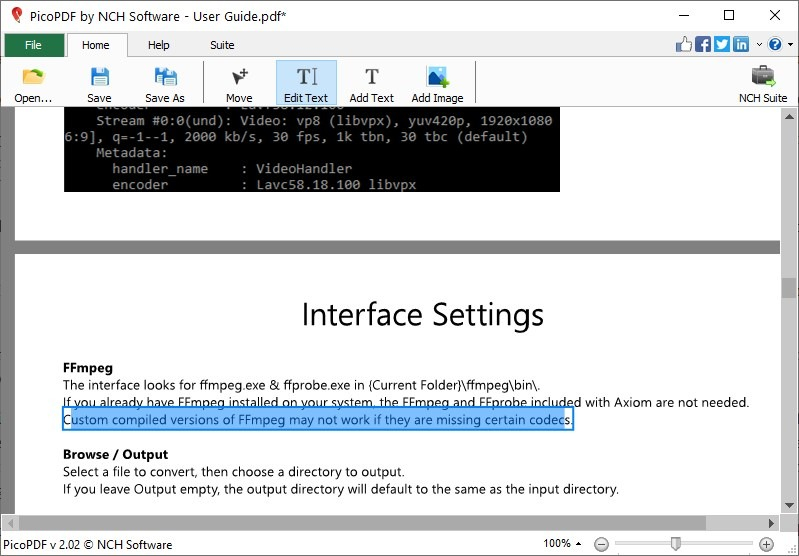Click the horizontal scrollbar thumb
Viewport: 799px width, 556px height.
click(362, 523)
